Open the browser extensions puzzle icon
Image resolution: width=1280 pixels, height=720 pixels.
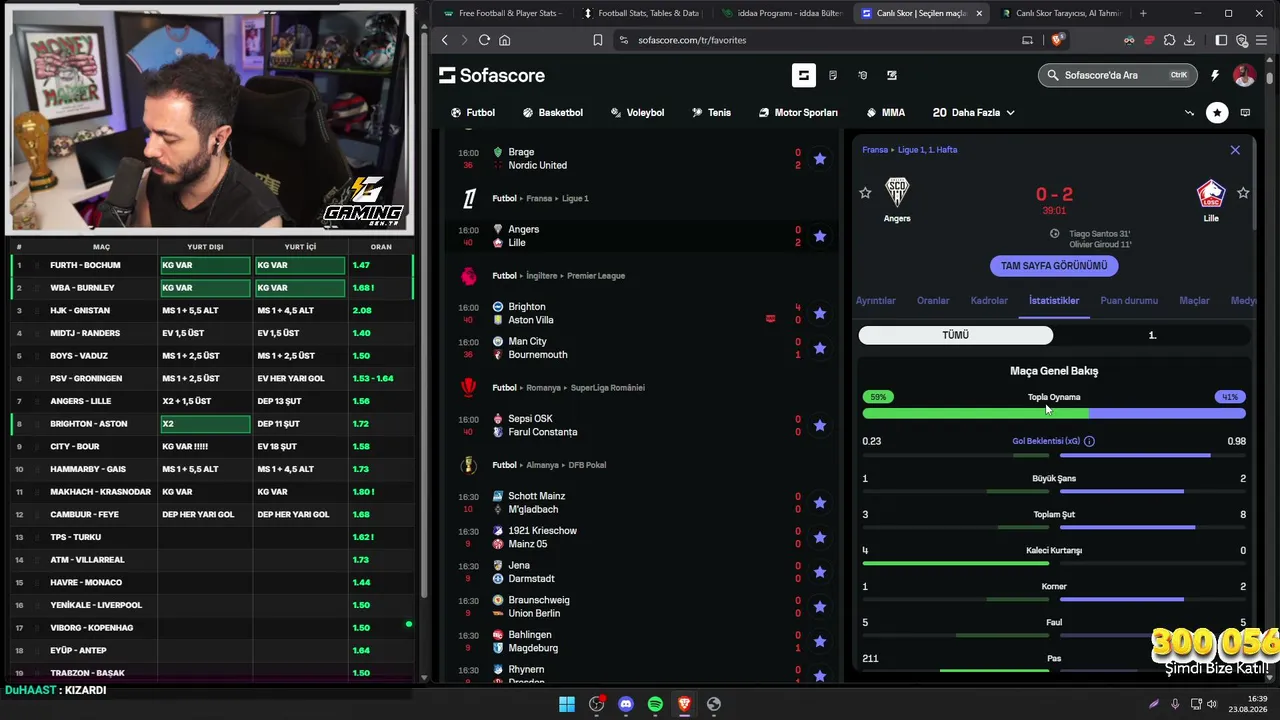(x=1170, y=40)
